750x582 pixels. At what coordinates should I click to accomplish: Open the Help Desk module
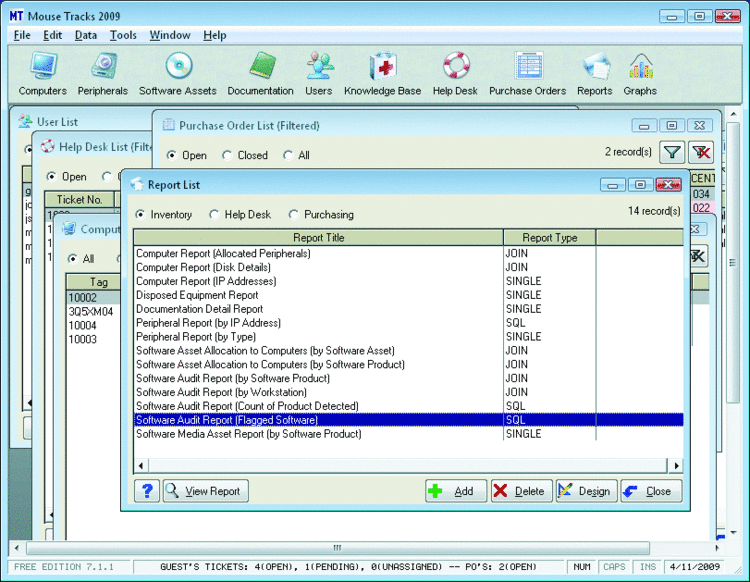click(455, 74)
